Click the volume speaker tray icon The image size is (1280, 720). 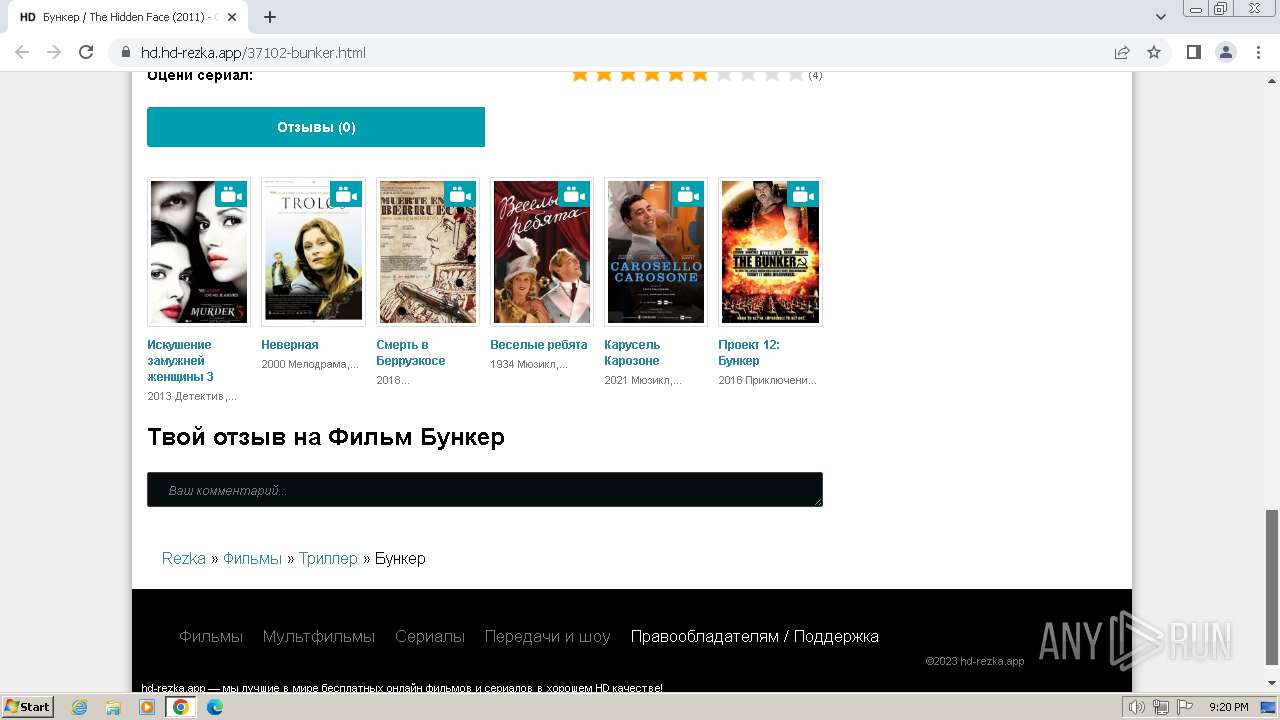(1137, 707)
